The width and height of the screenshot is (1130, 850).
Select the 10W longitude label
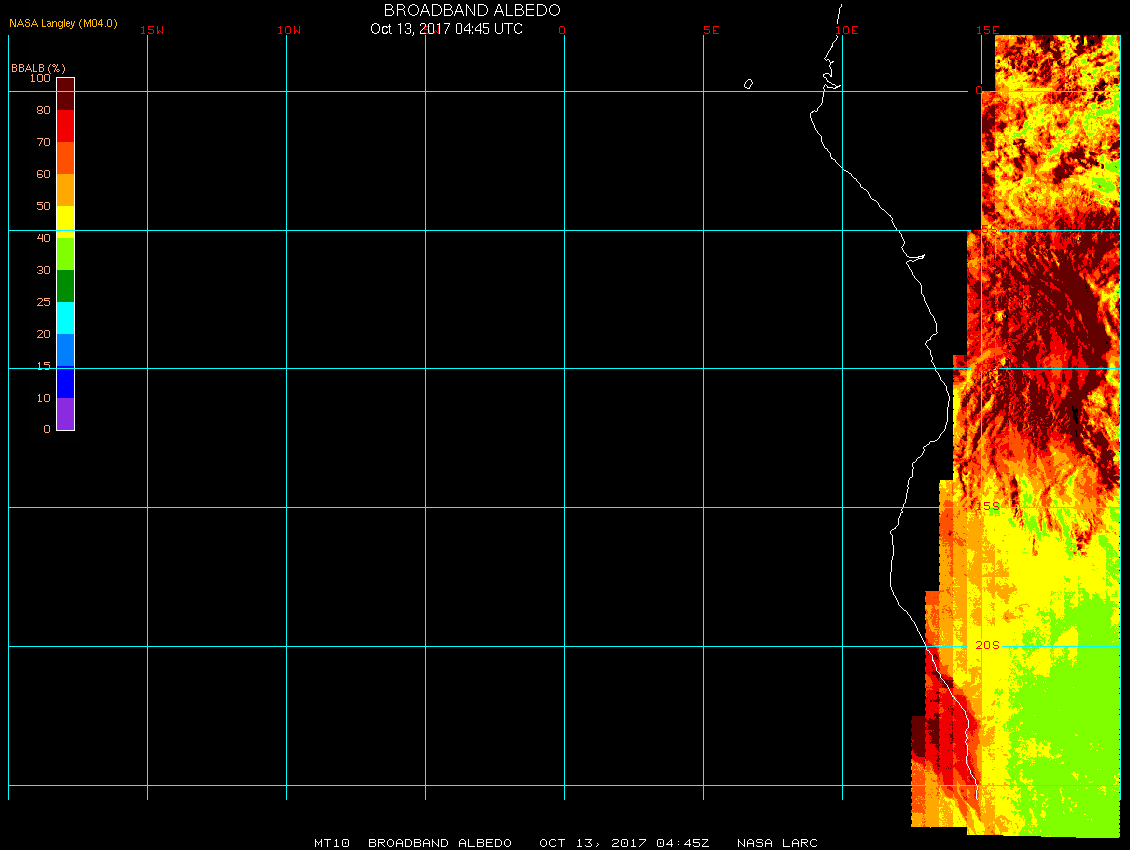coord(289,30)
